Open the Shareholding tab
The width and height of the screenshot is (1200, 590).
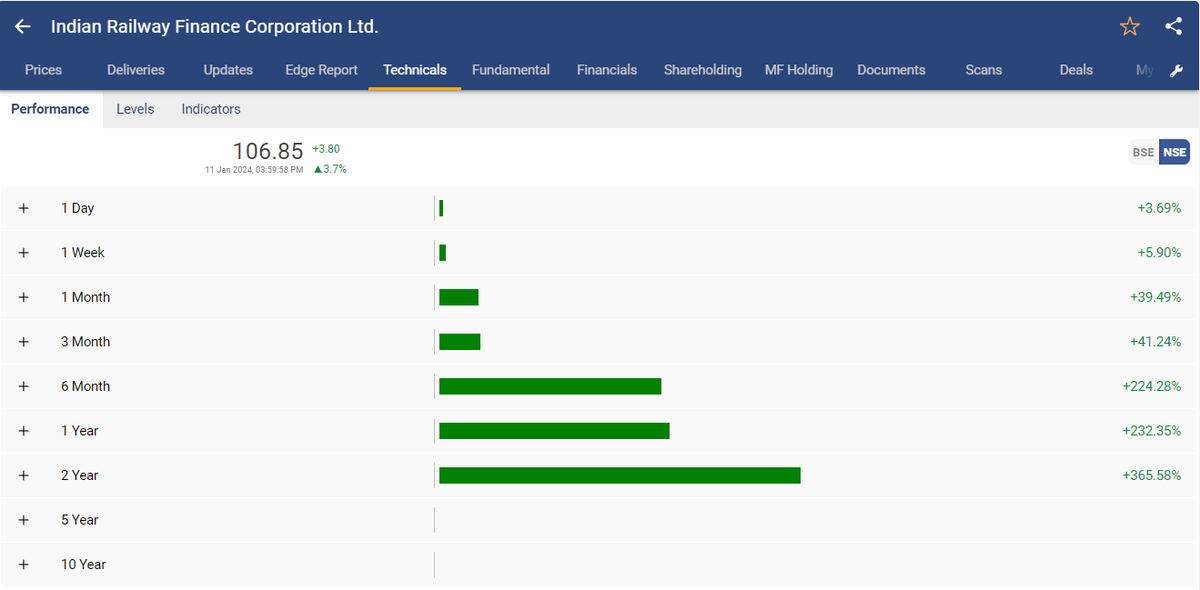pos(703,70)
